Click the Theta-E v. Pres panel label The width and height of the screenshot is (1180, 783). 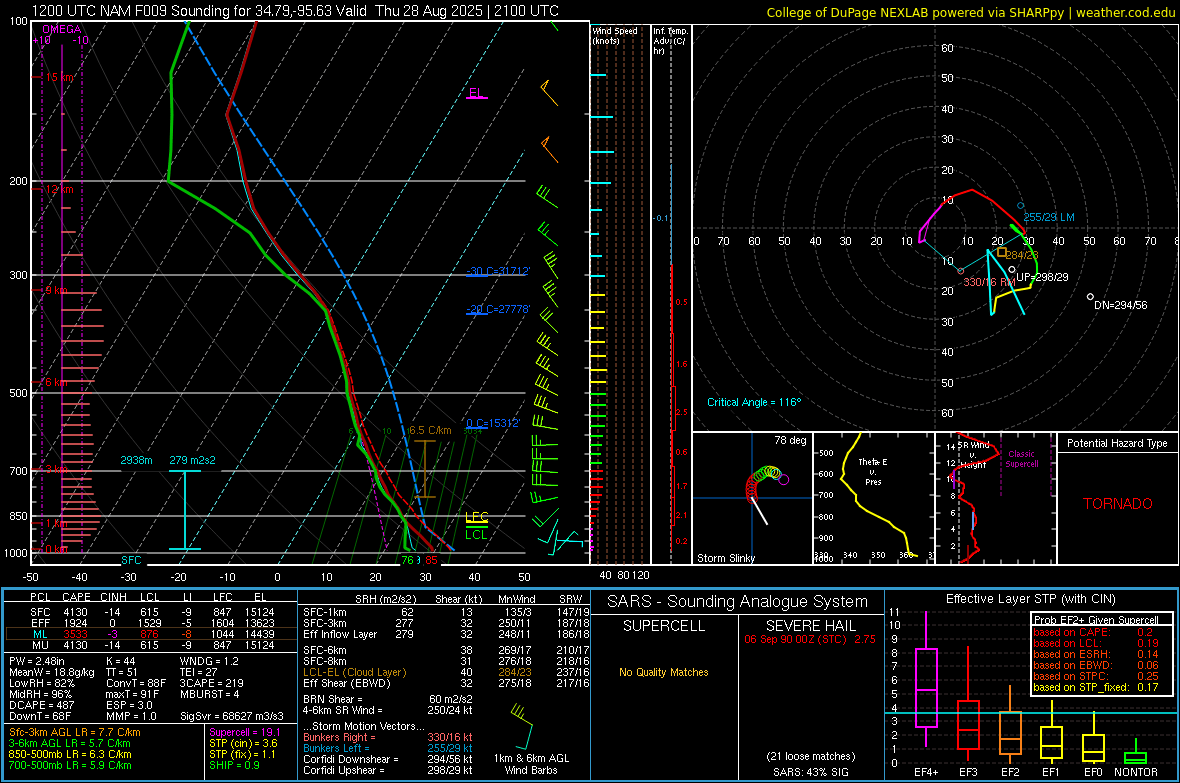click(873, 471)
